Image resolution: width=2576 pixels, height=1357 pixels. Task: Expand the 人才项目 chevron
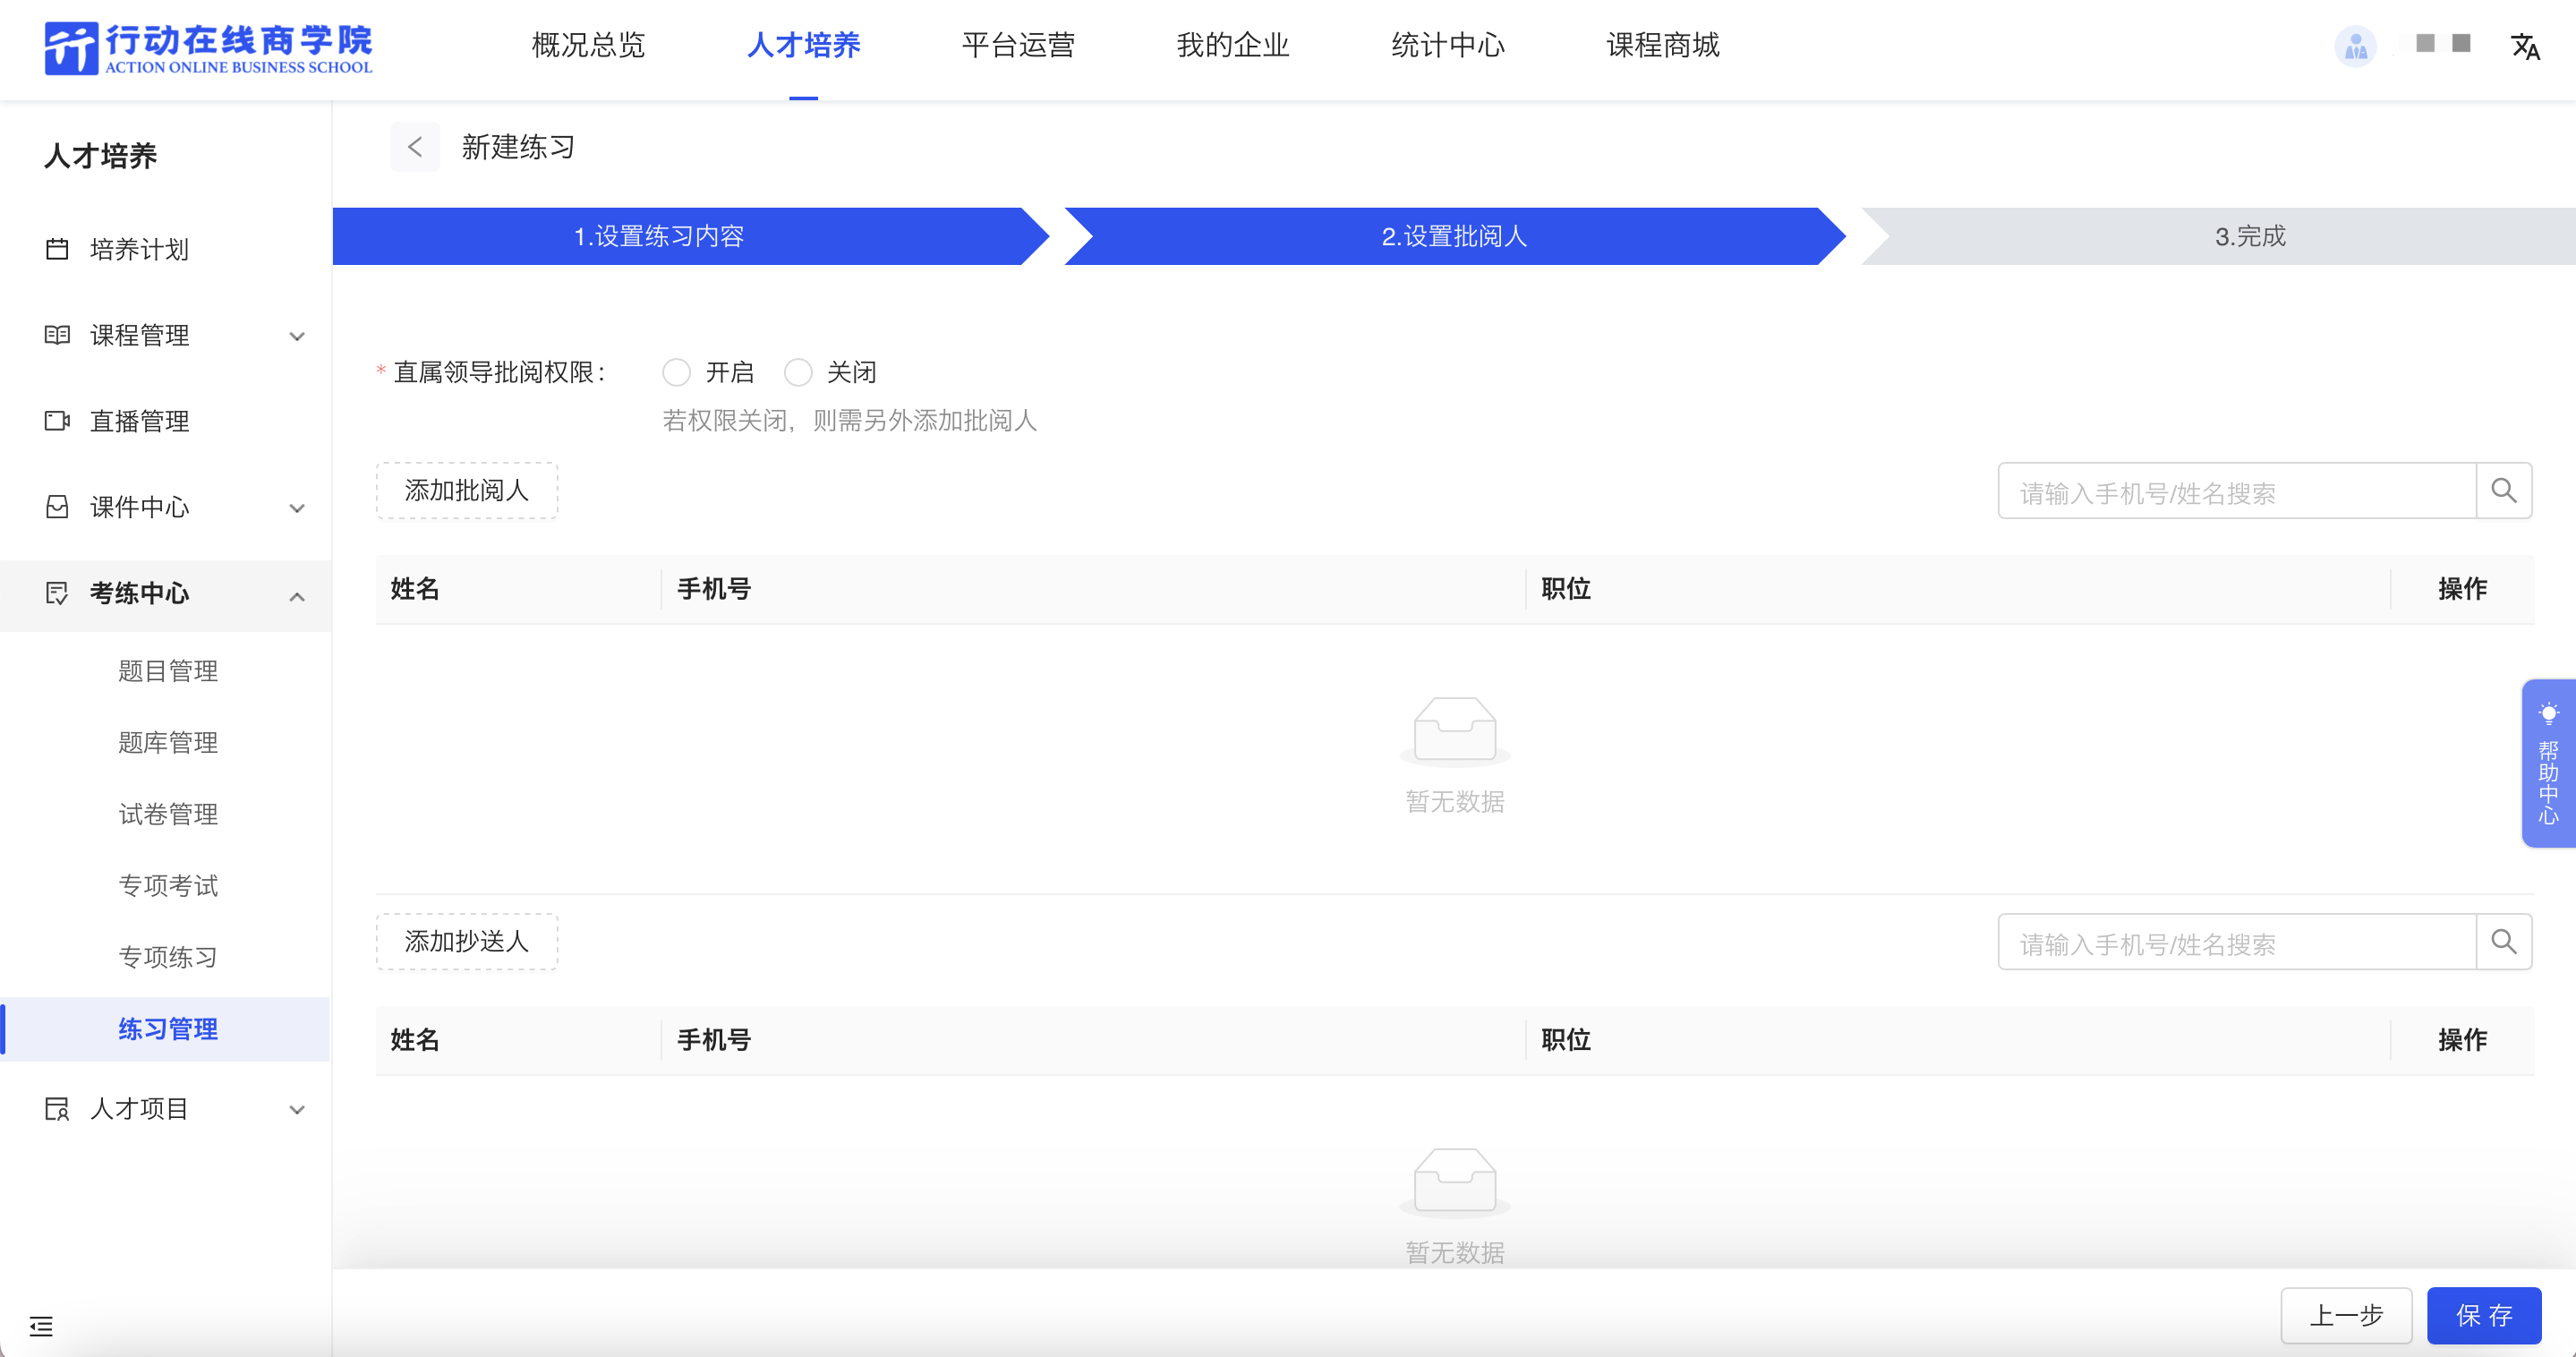click(297, 1110)
